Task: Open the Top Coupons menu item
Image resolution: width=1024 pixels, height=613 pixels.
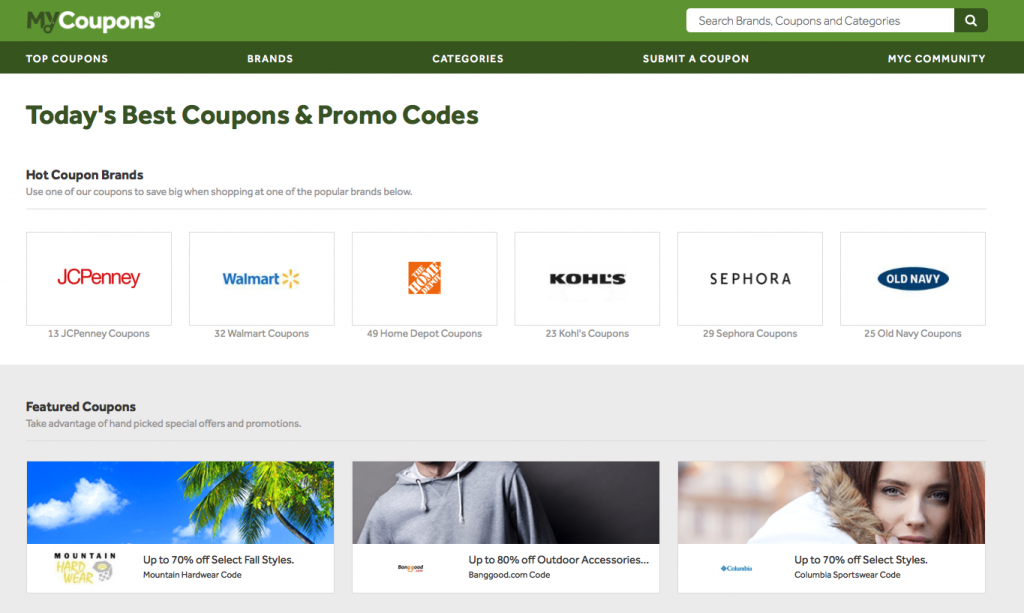Action: pos(67,58)
